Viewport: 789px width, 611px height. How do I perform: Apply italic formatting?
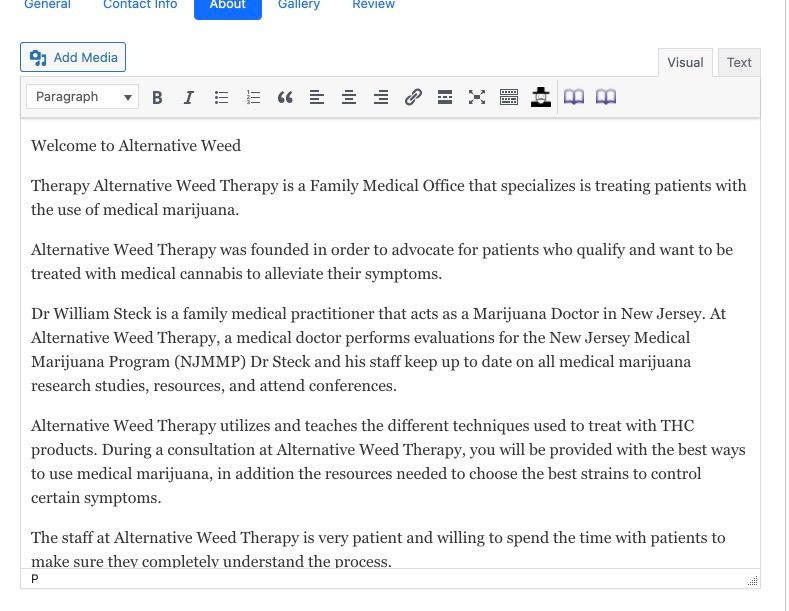[x=189, y=97]
